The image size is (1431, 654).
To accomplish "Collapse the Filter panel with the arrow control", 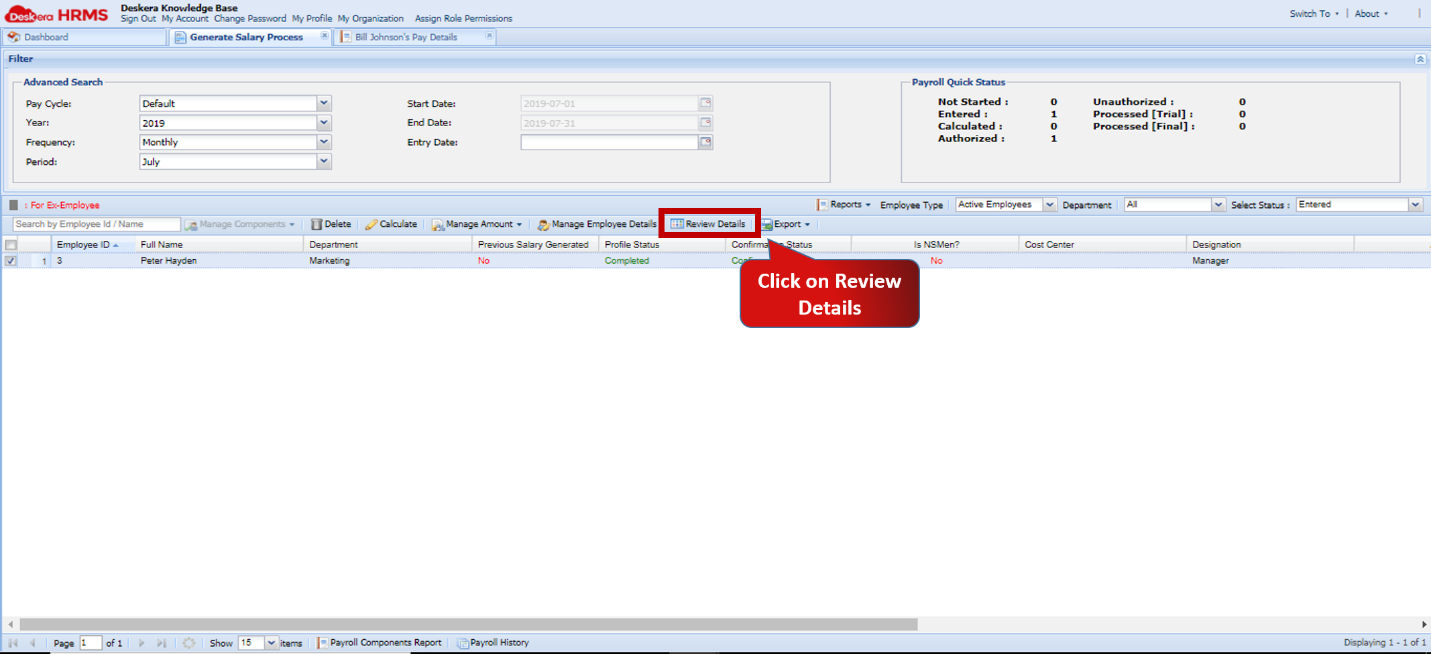I will [x=1419, y=58].
